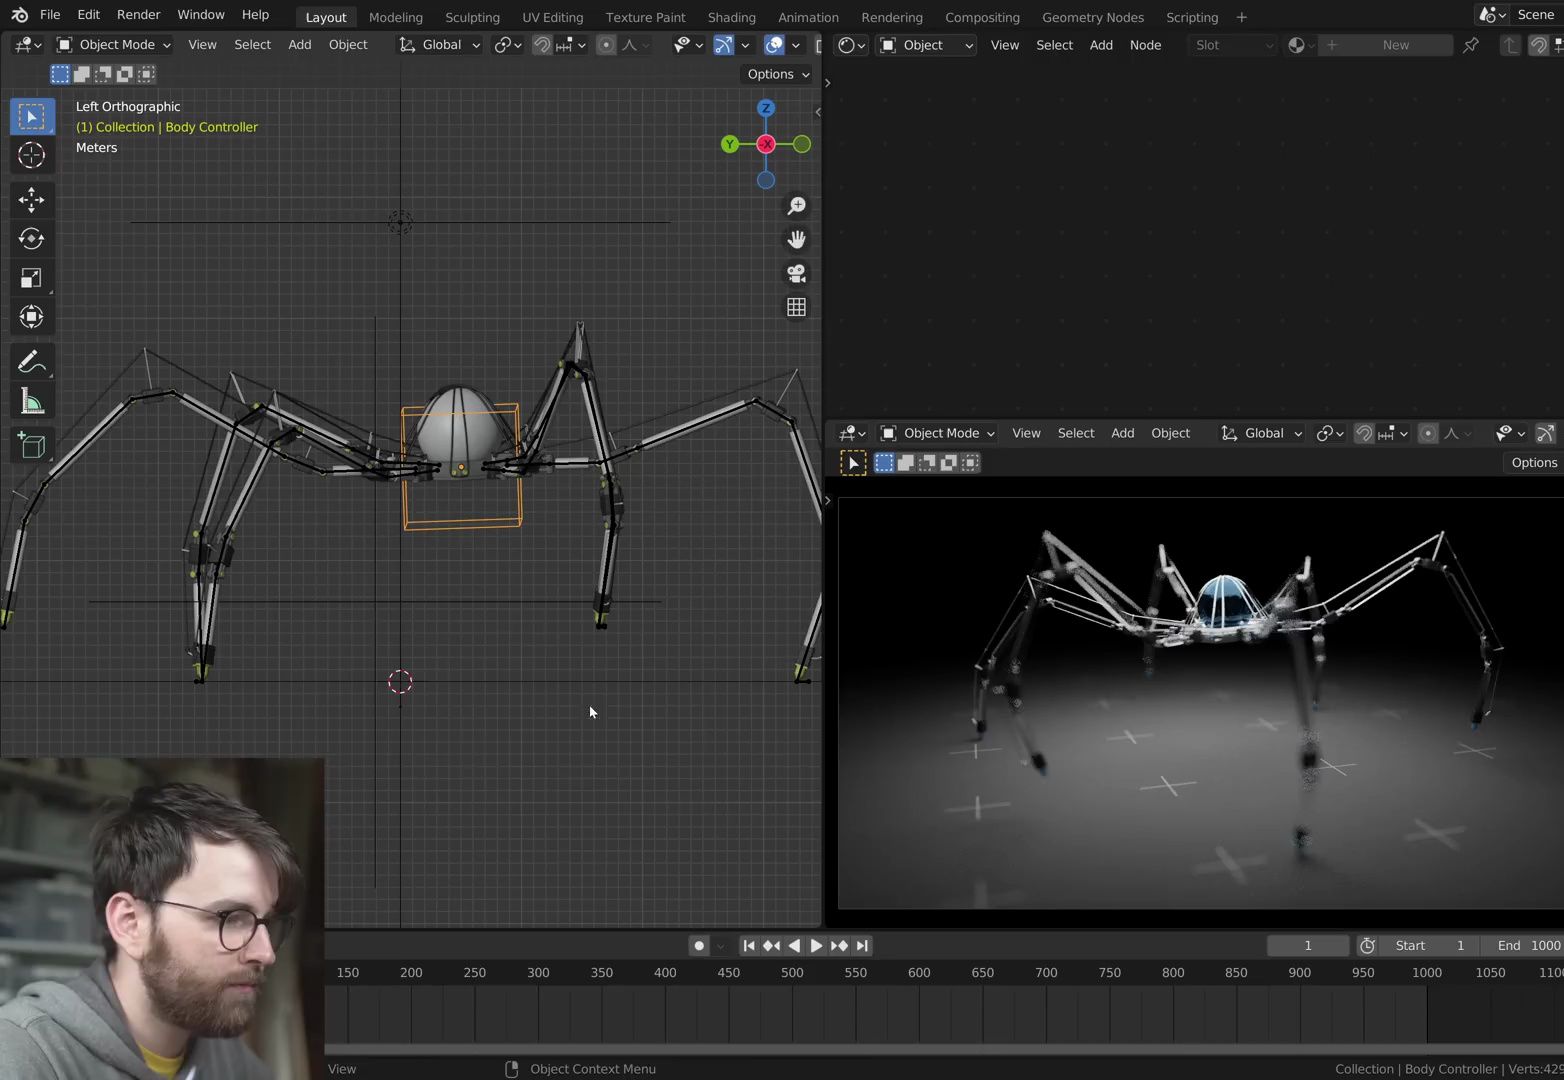Open the Render menu
The width and height of the screenshot is (1564, 1080).
(x=138, y=15)
